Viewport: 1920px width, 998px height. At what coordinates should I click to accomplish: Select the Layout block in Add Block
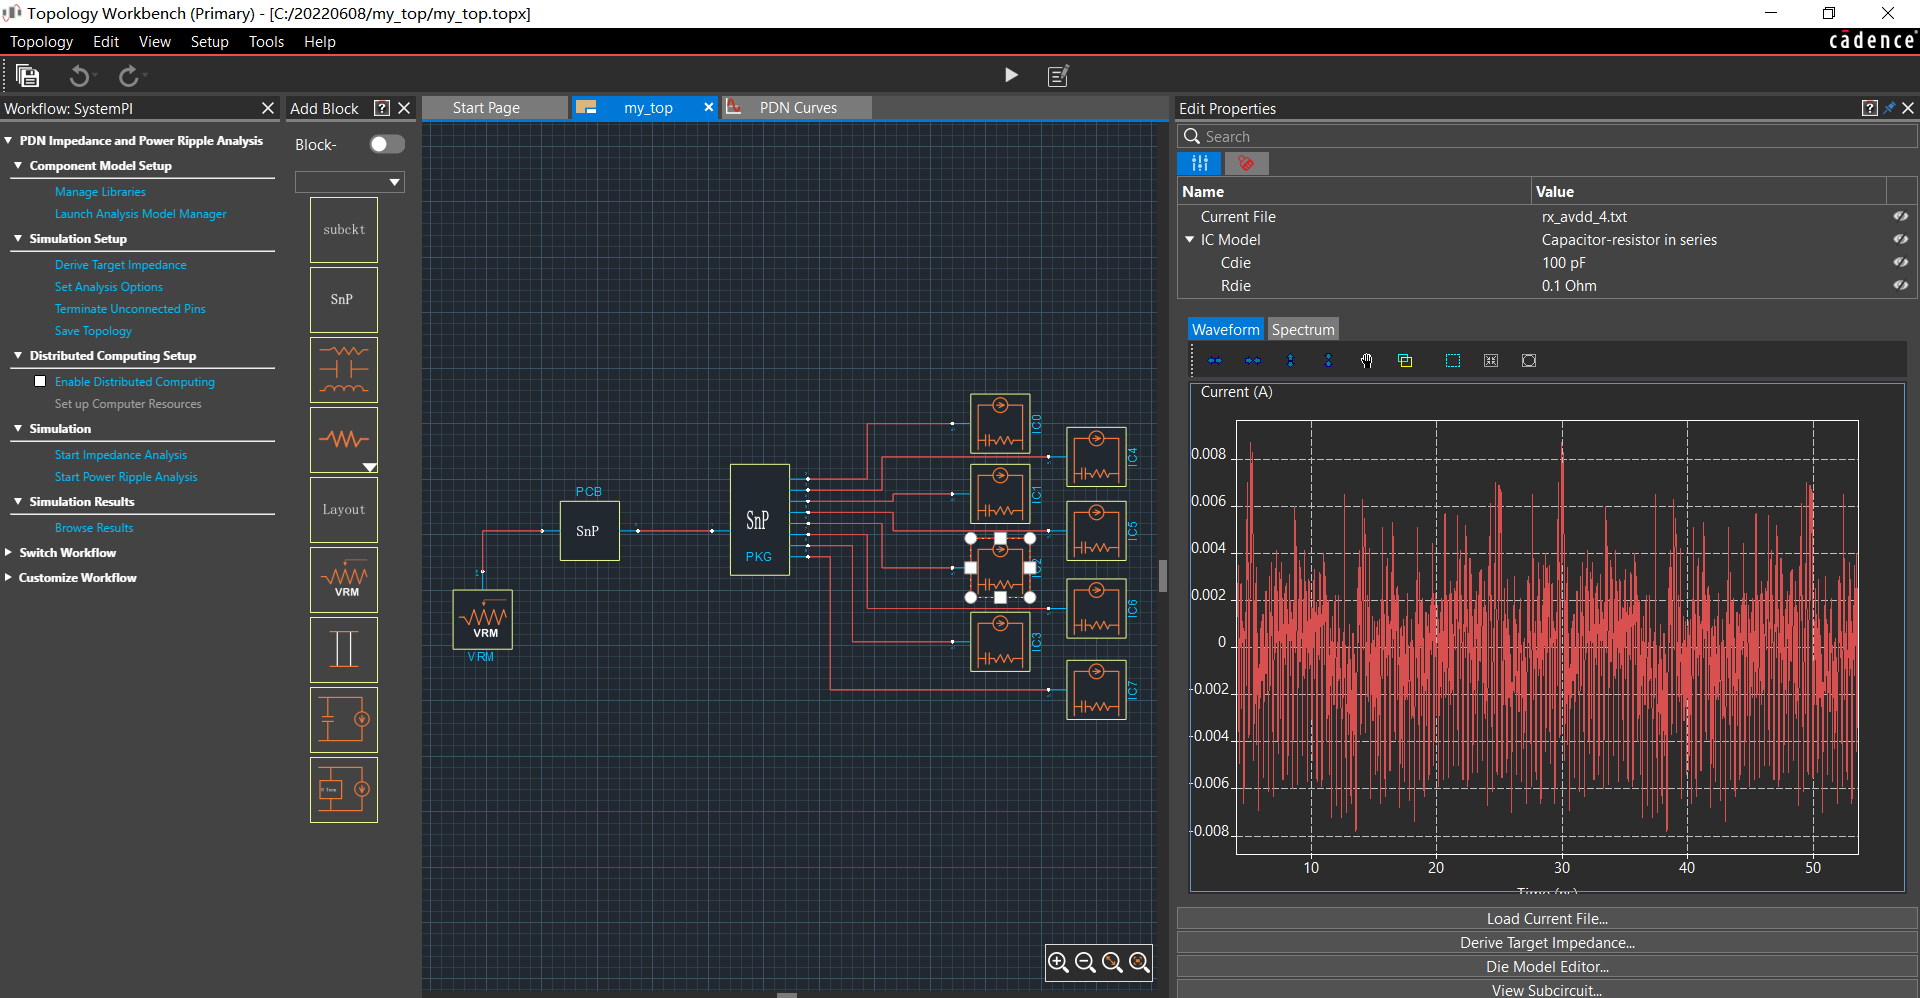point(344,510)
